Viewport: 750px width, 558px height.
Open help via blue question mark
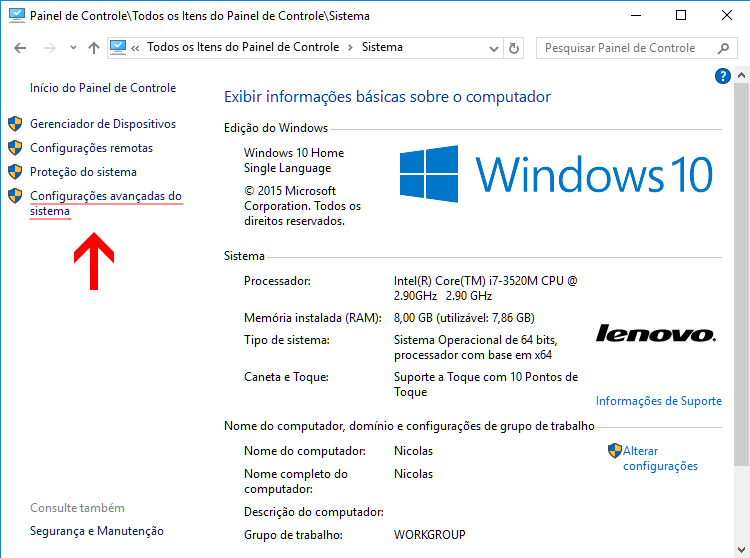pyautogui.click(x=722, y=76)
